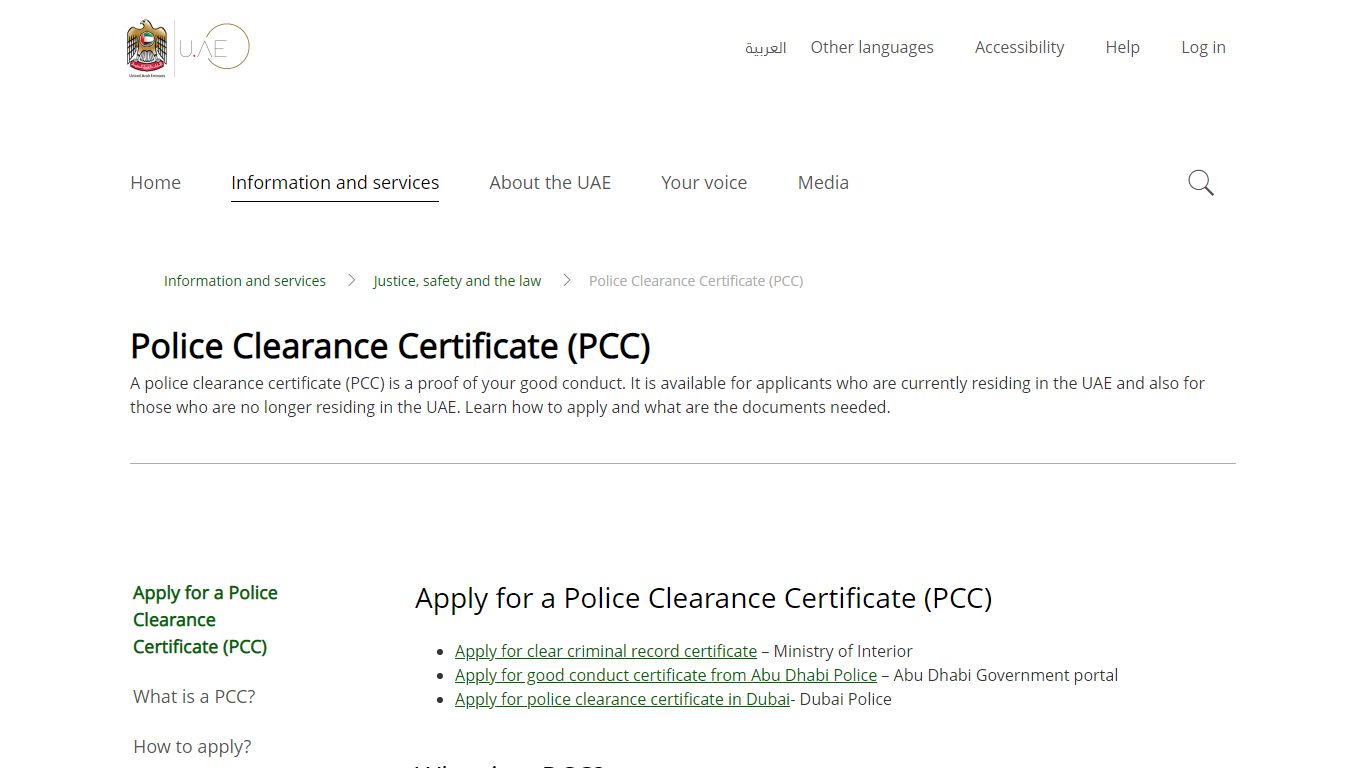1366x768 pixels.
Task: Go to Home in main navigation
Action: pos(155,183)
